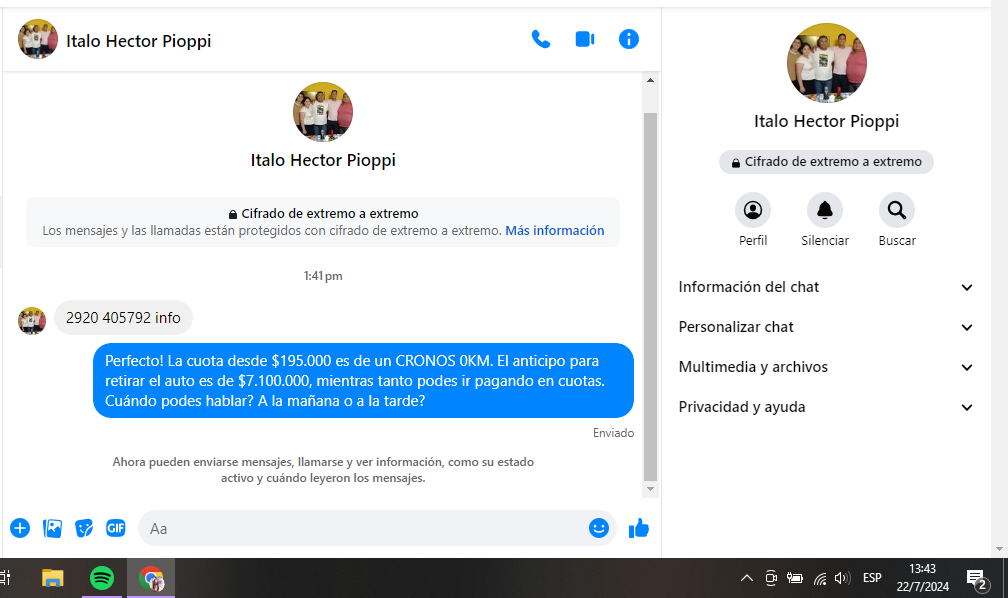Expand Privacidad y ayuda section
This screenshot has width=1008, height=598.
tap(826, 407)
